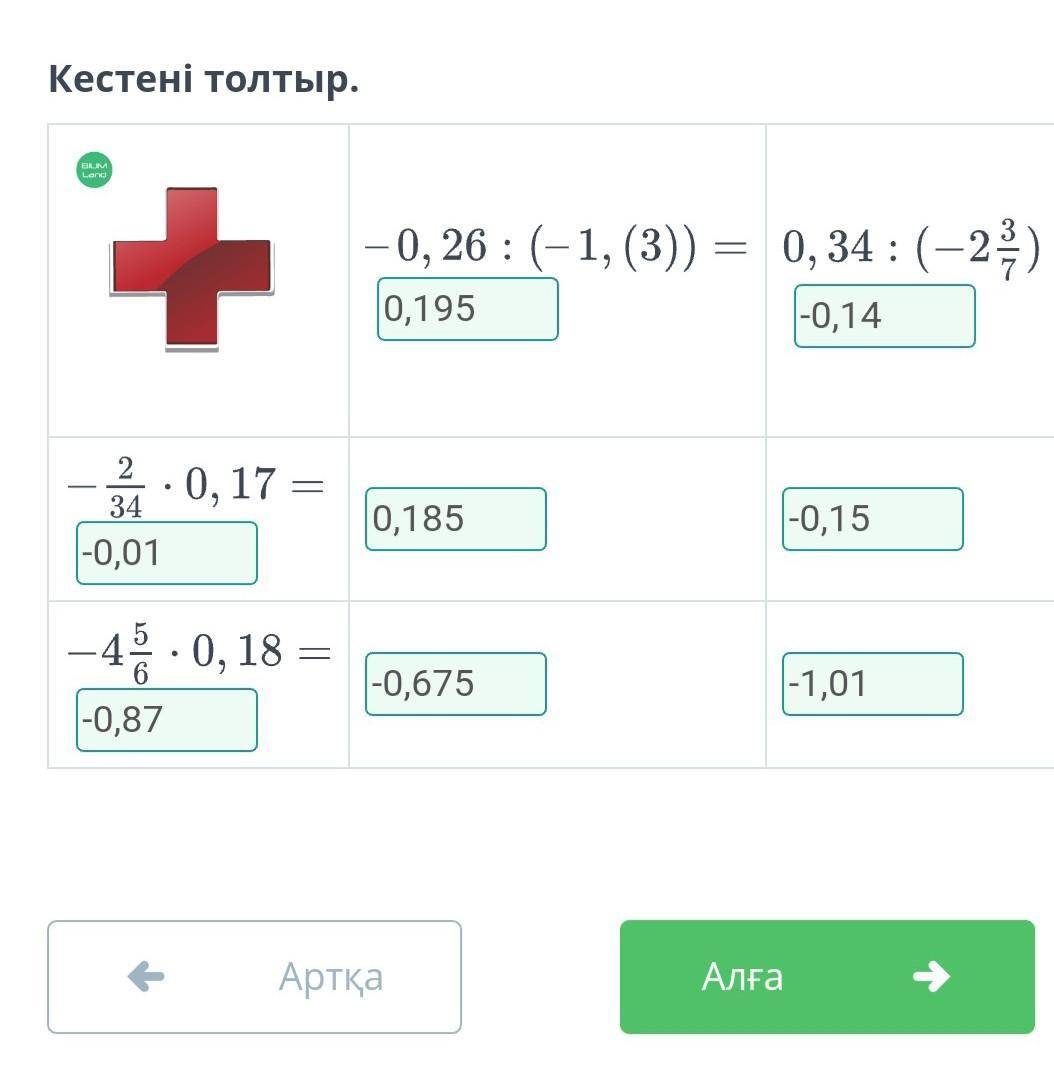
Task: Select the input box with -0,14
Action: (884, 316)
